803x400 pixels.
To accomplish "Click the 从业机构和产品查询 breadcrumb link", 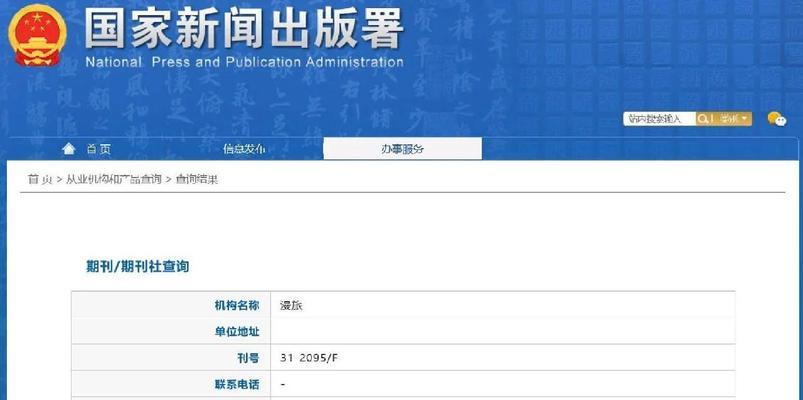I will 114,179.
